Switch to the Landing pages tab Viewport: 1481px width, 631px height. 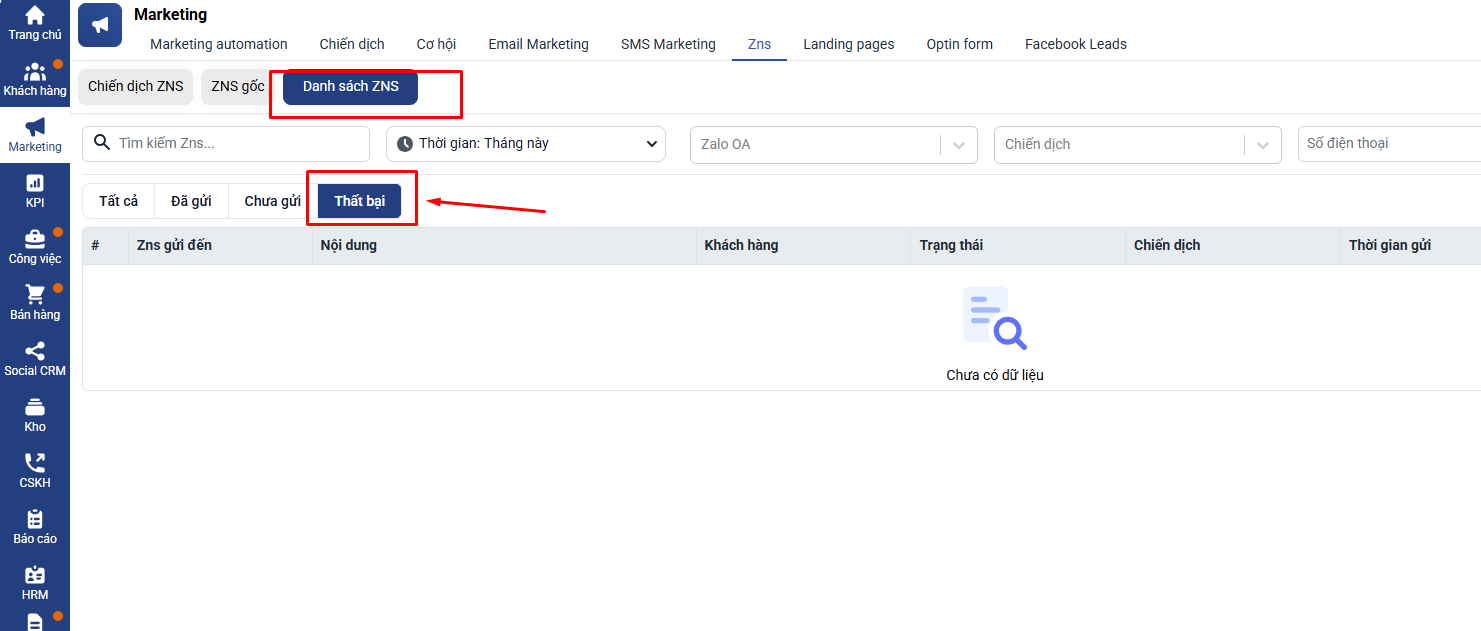[x=848, y=44]
